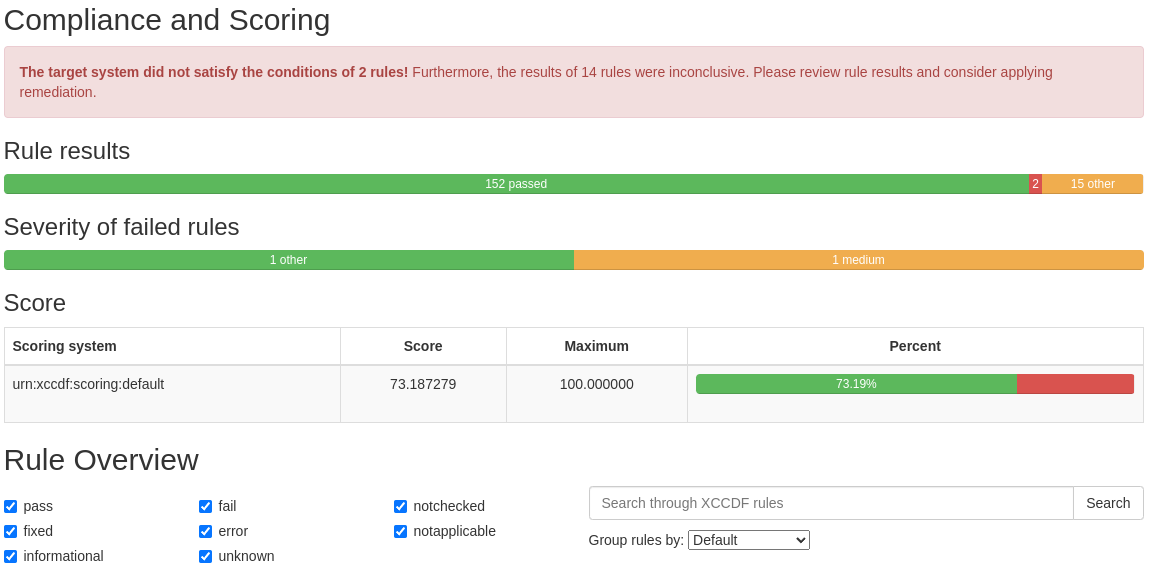Disable the error filter checkbox
This screenshot has width=1170, height=581.
click(x=205, y=532)
